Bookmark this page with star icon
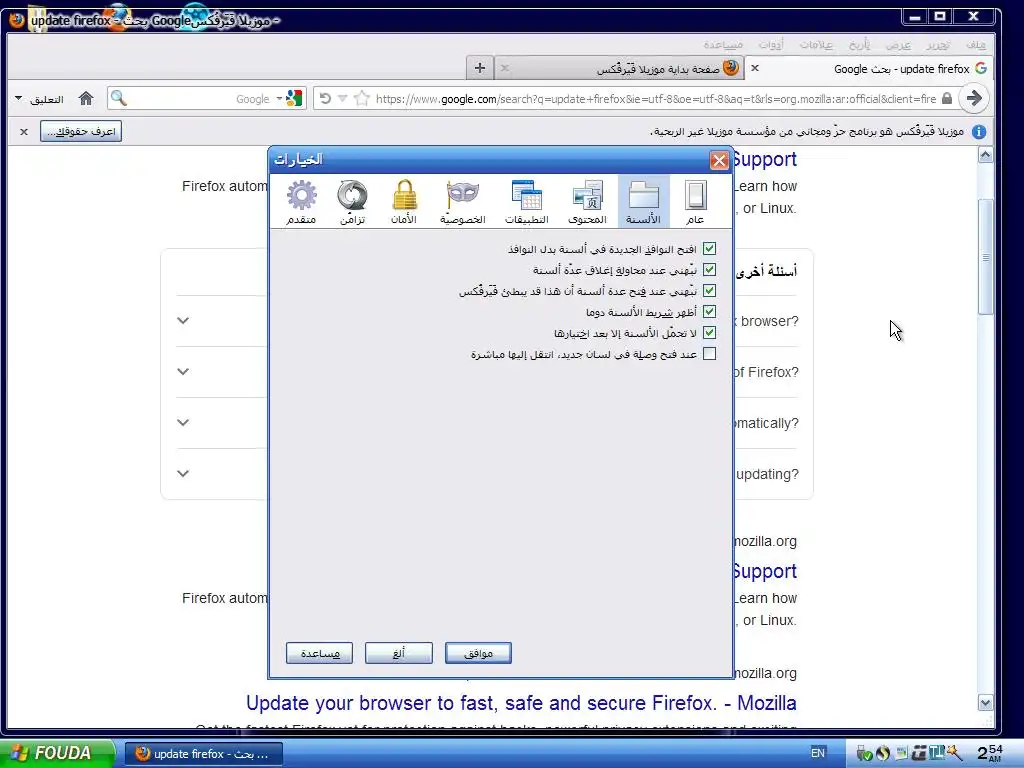1024x768 pixels. (361, 99)
